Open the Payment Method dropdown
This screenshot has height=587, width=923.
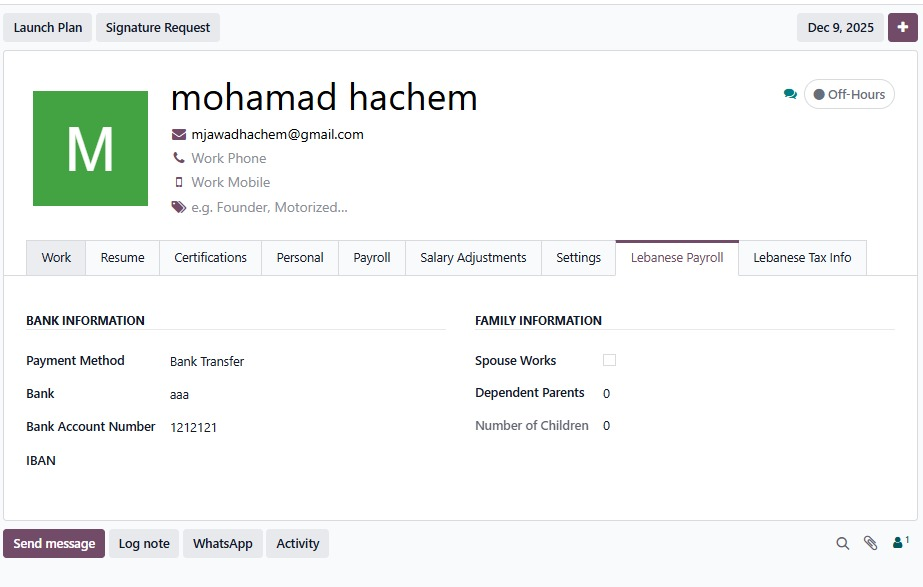click(300, 361)
